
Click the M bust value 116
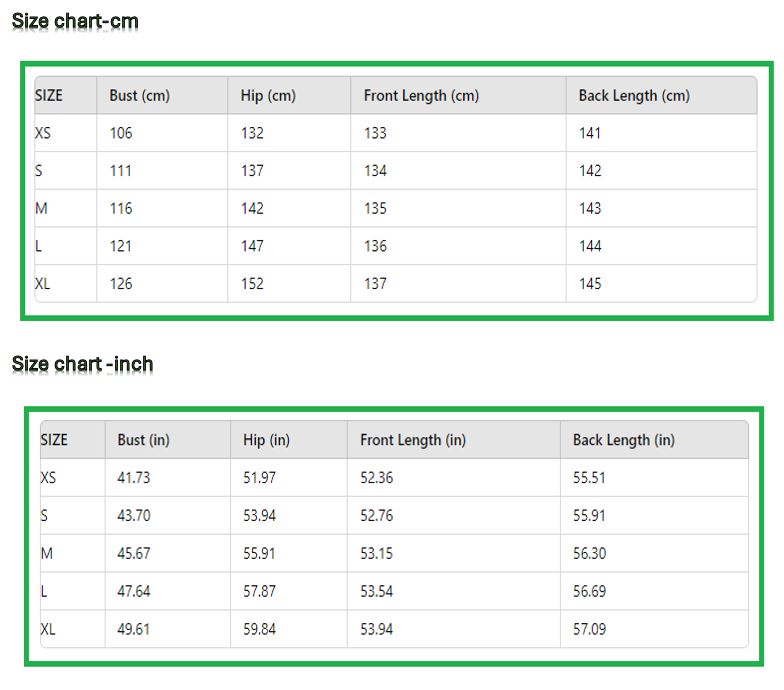[x=121, y=209]
